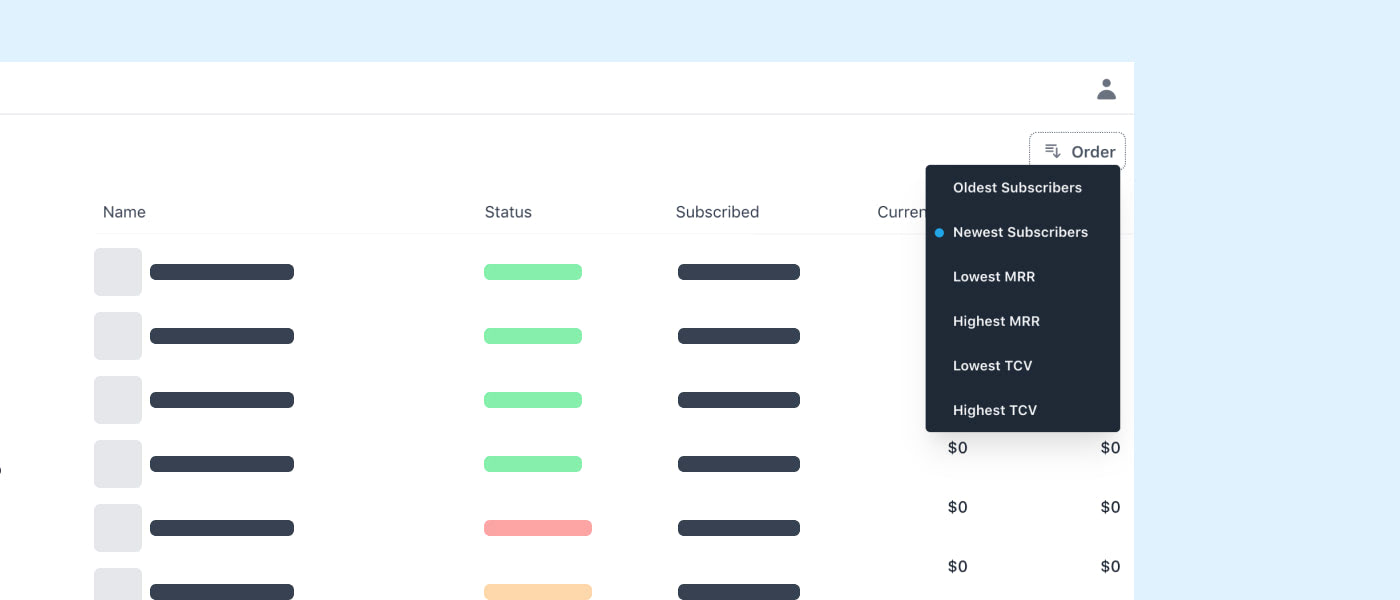Open the user profile icon

click(1106, 89)
